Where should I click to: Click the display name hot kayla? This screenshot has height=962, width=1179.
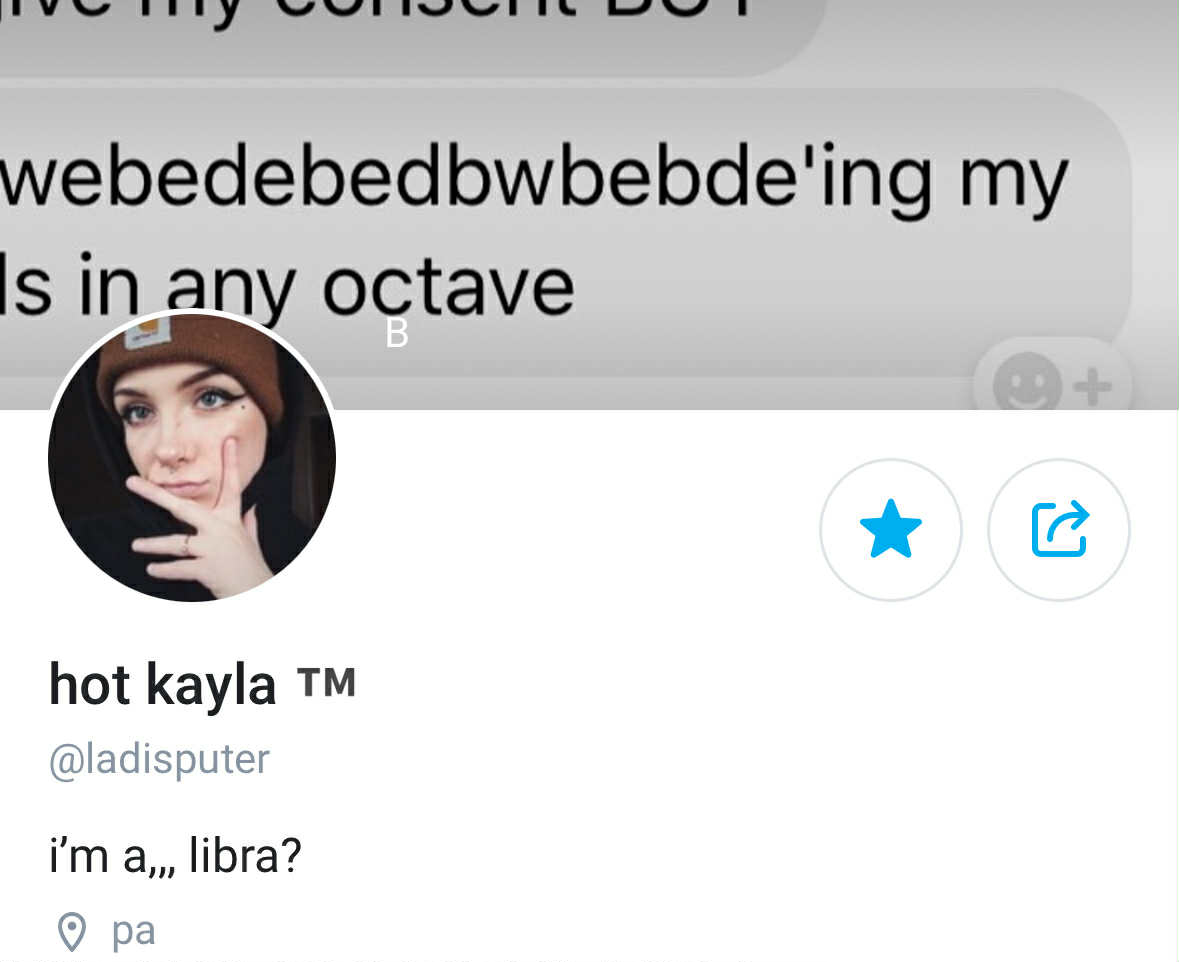[x=162, y=684]
